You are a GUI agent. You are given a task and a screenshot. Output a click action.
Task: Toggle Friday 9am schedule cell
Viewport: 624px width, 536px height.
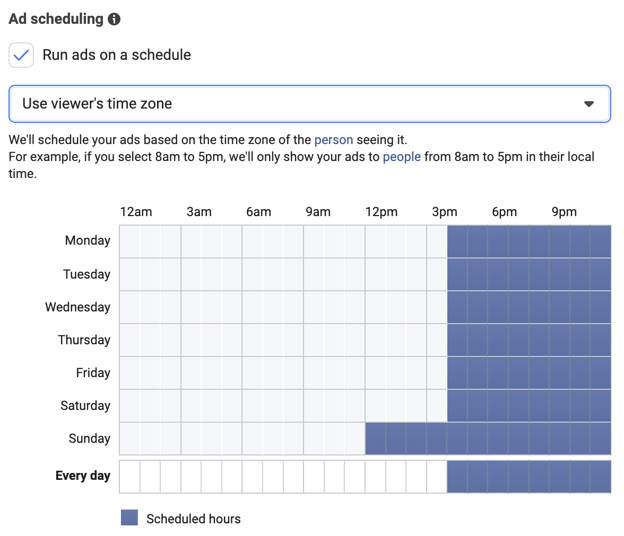pyautogui.click(x=314, y=373)
